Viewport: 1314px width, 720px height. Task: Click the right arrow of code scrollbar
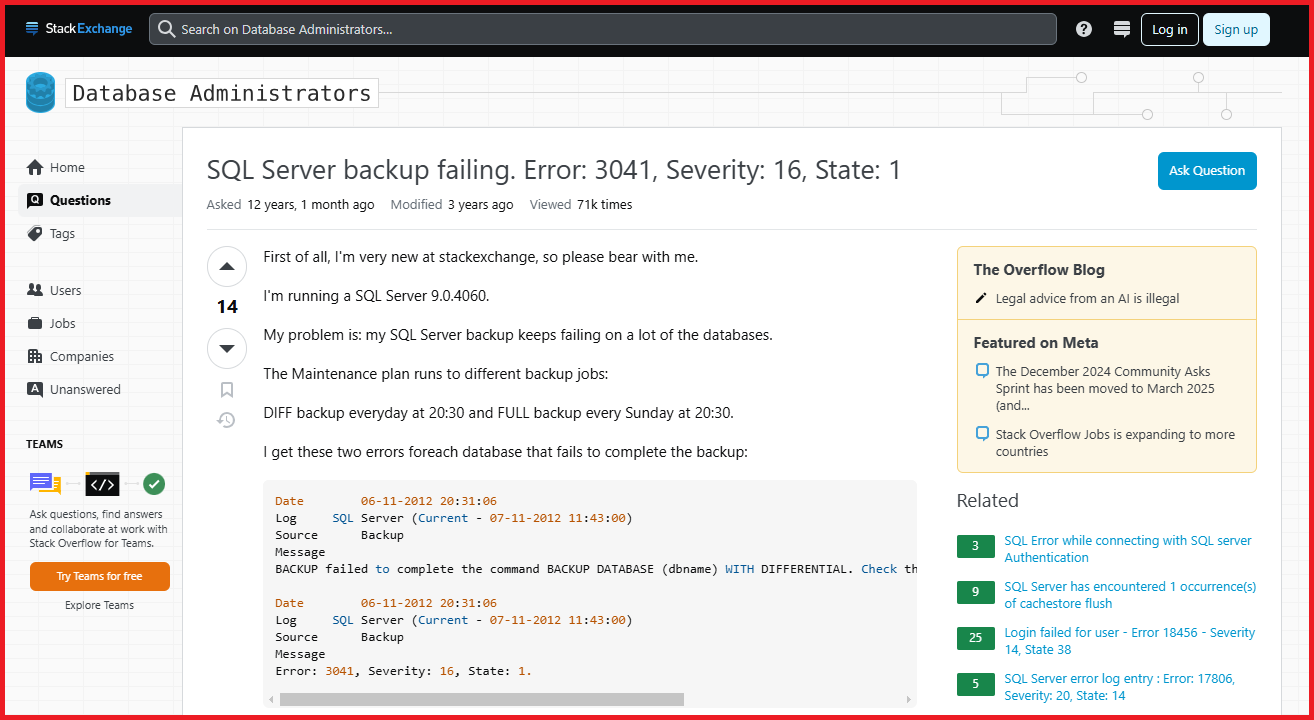point(908,700)
